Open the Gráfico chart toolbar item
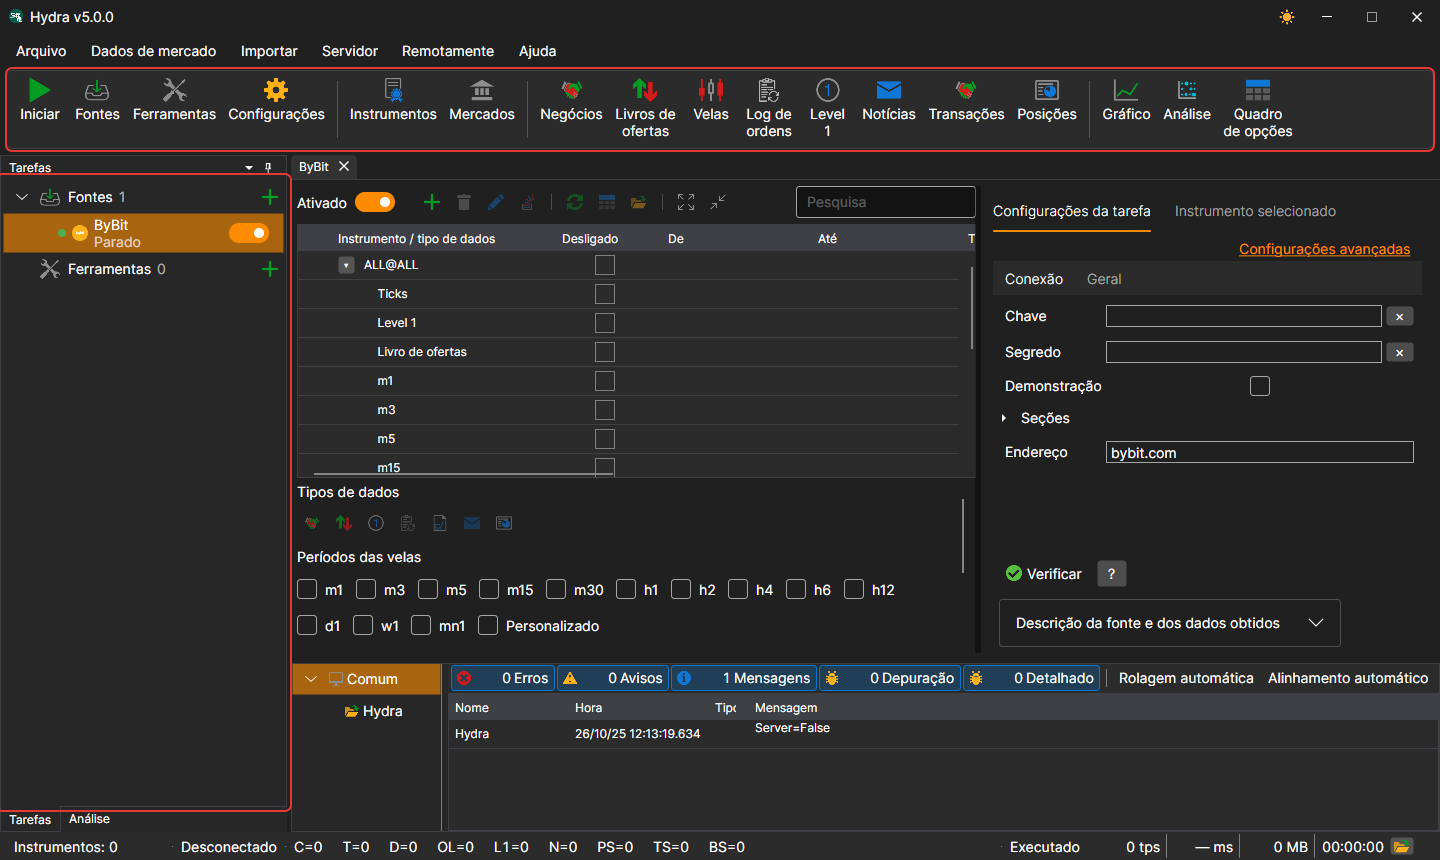Viewport: 1440px width, 860px height. tap(1126, 100)
